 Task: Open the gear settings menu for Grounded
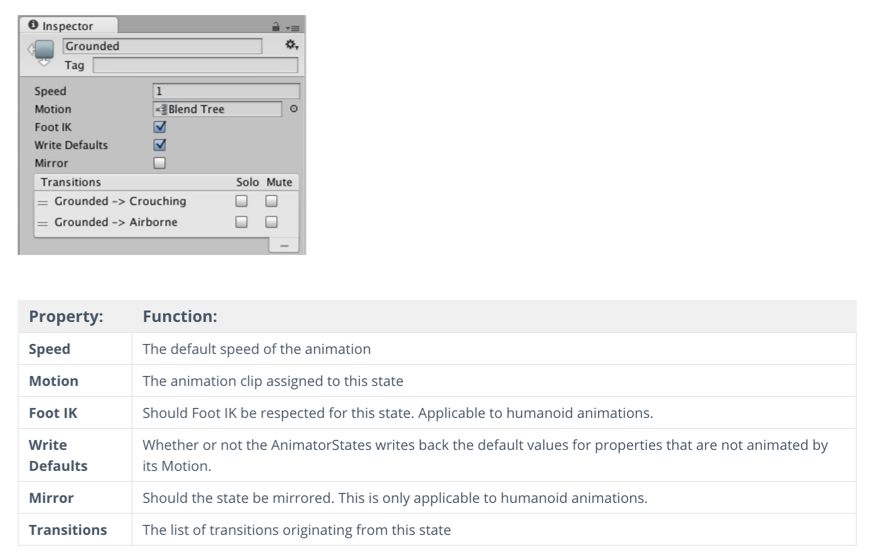click(x=292, y=45)
